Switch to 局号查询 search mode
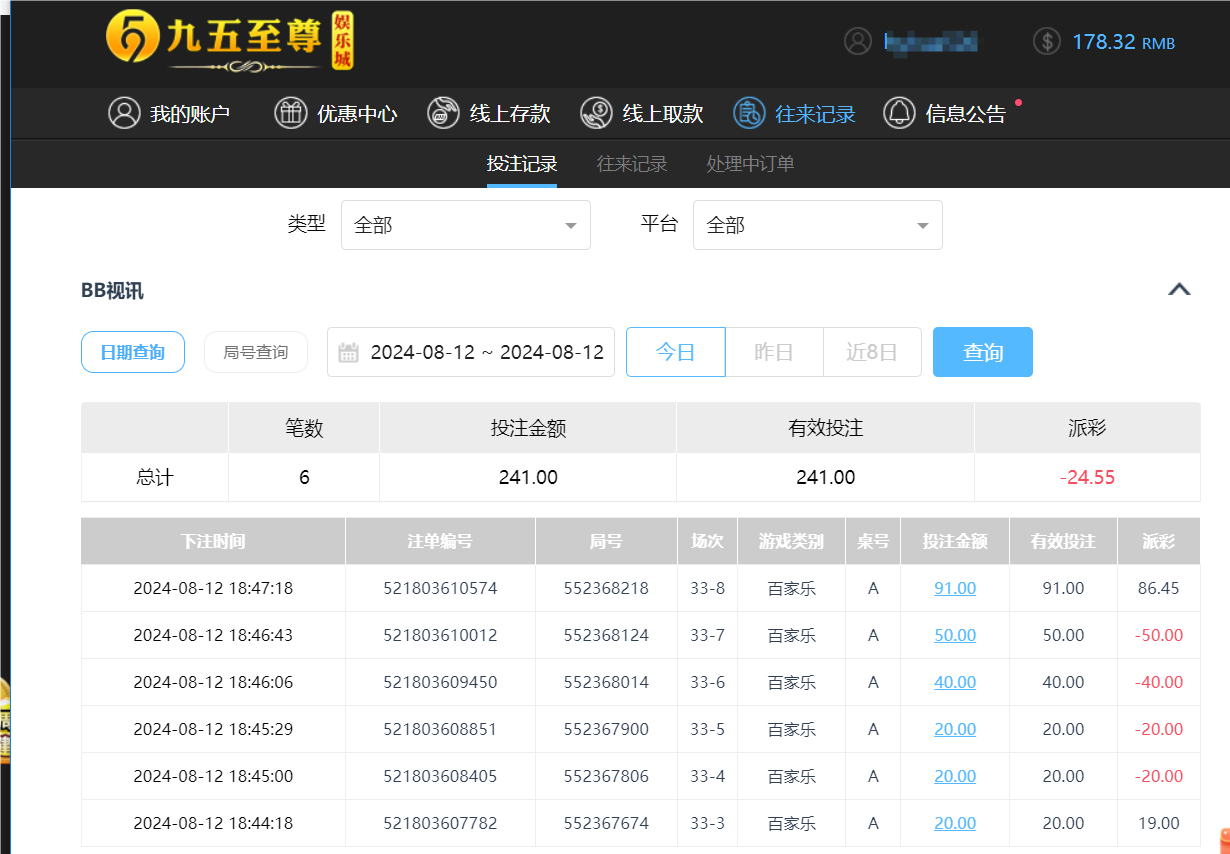Viewport: 1230px width, 854px height. point(255,352)
